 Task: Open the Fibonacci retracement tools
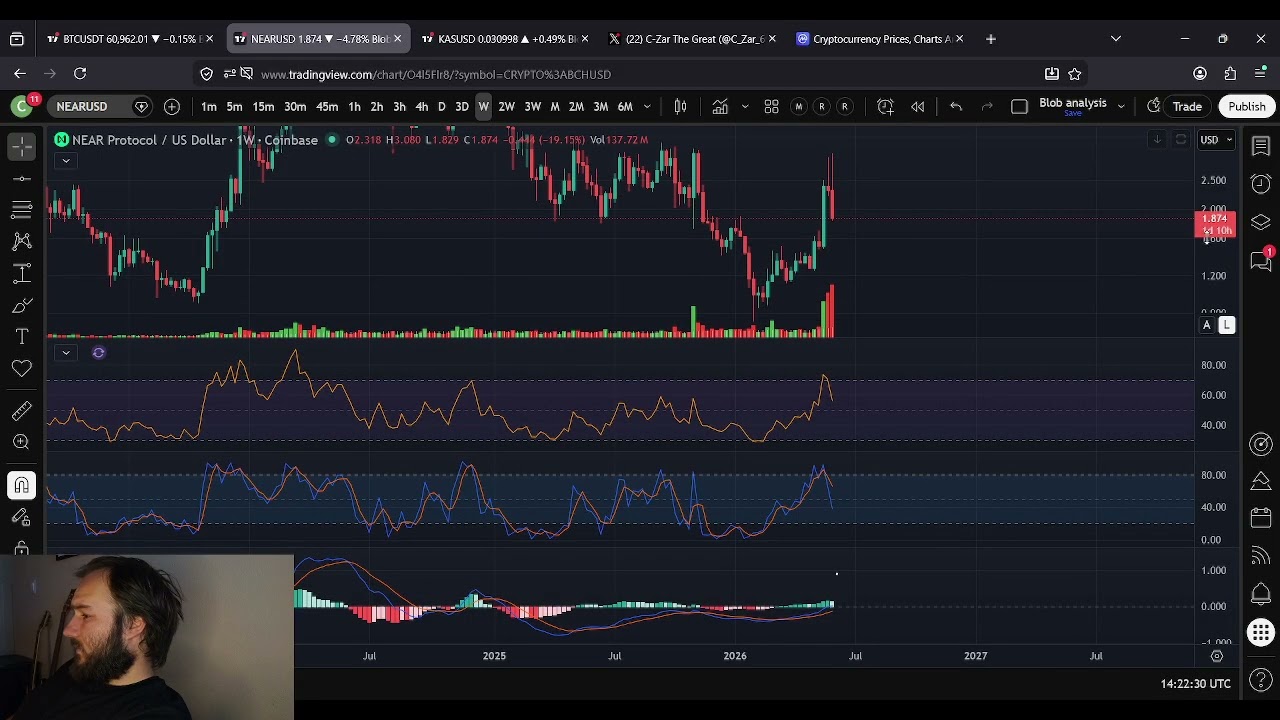(x=22, y=210)
